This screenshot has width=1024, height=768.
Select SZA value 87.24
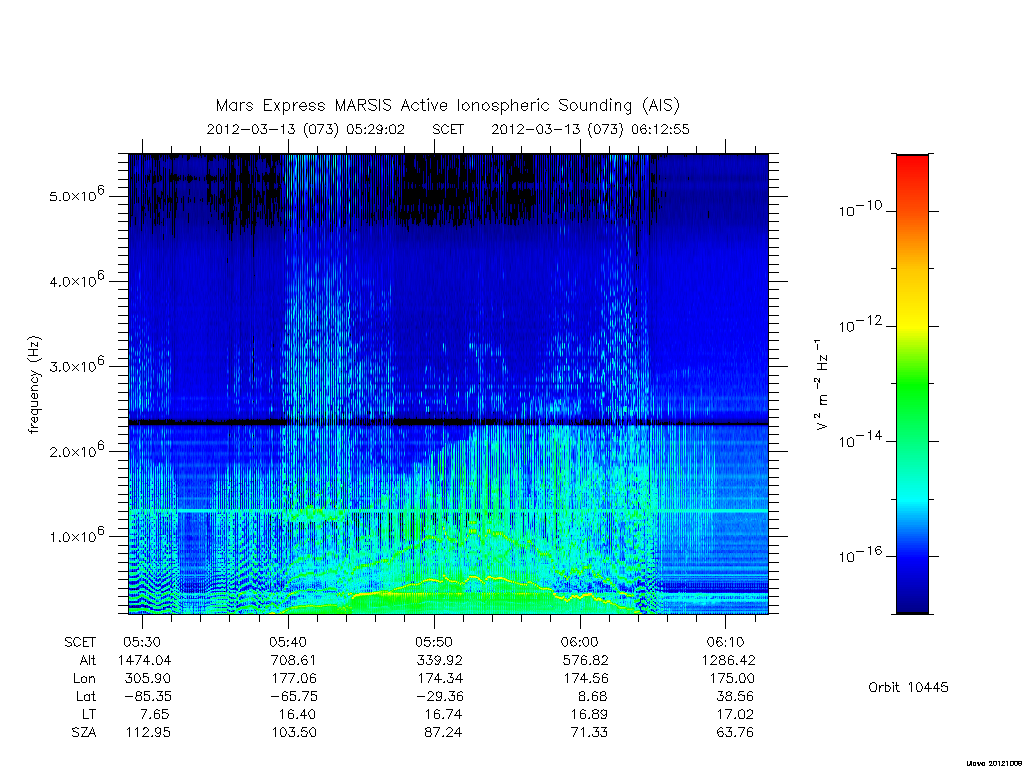point(443,733)
